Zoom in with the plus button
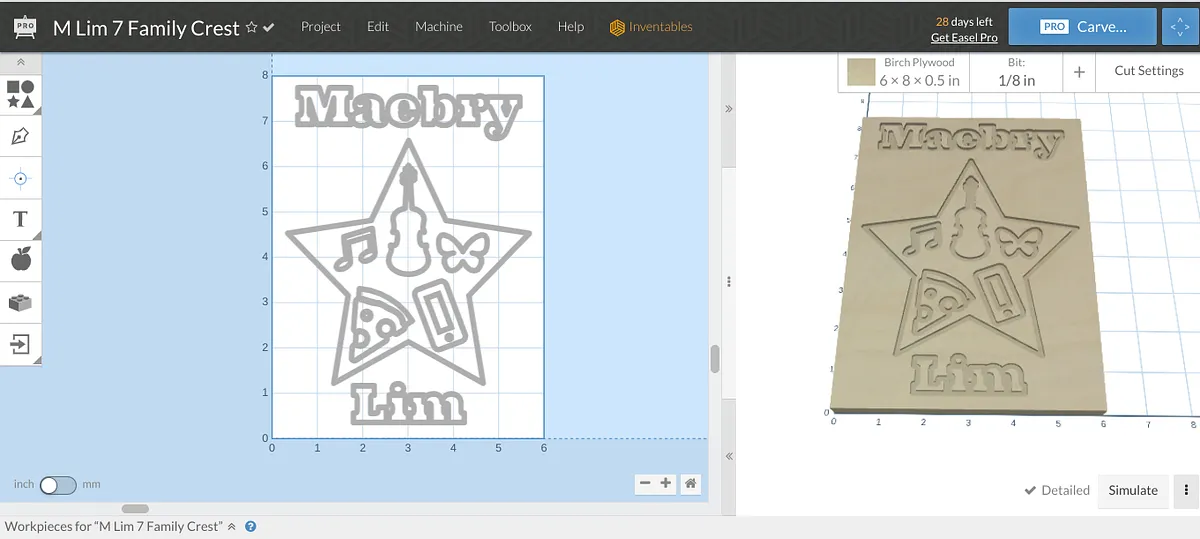This screenshot has height=539, width=1200. 666,484
